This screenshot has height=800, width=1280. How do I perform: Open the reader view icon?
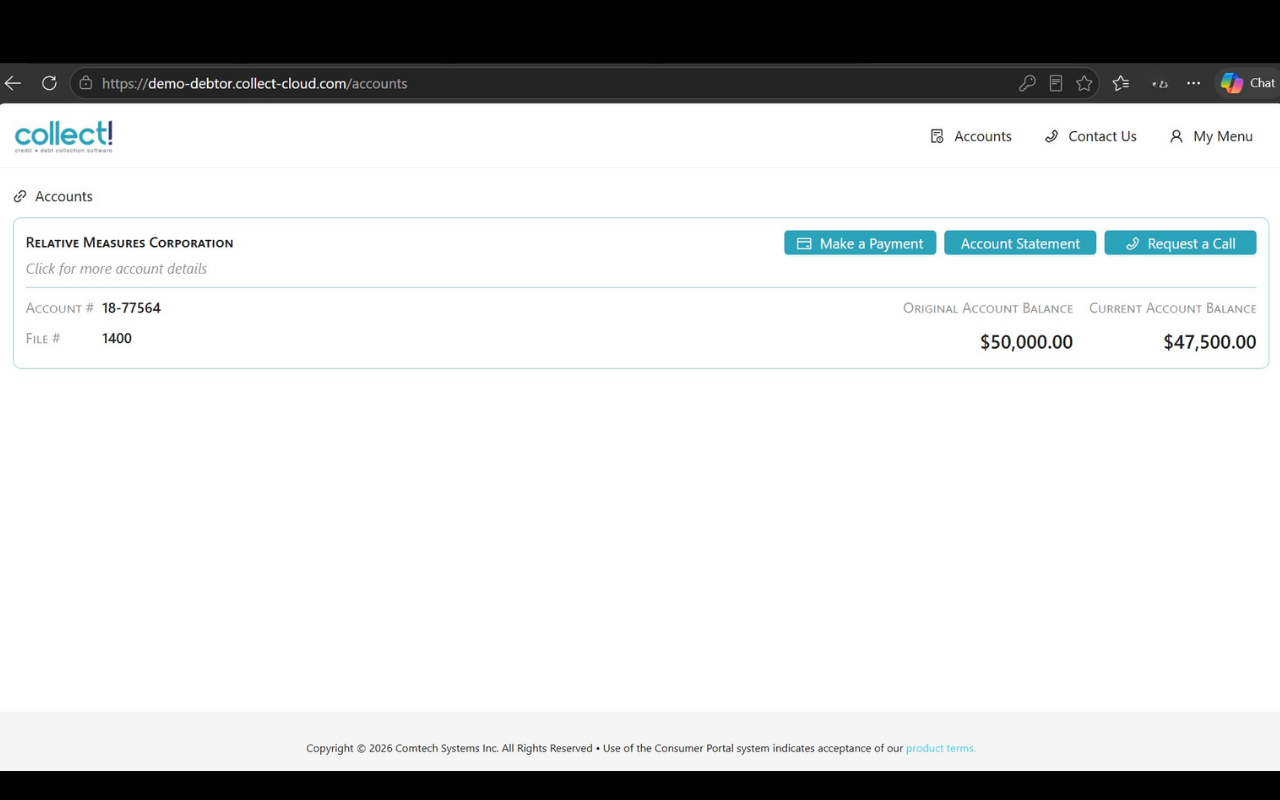[x=1056, y=83]
